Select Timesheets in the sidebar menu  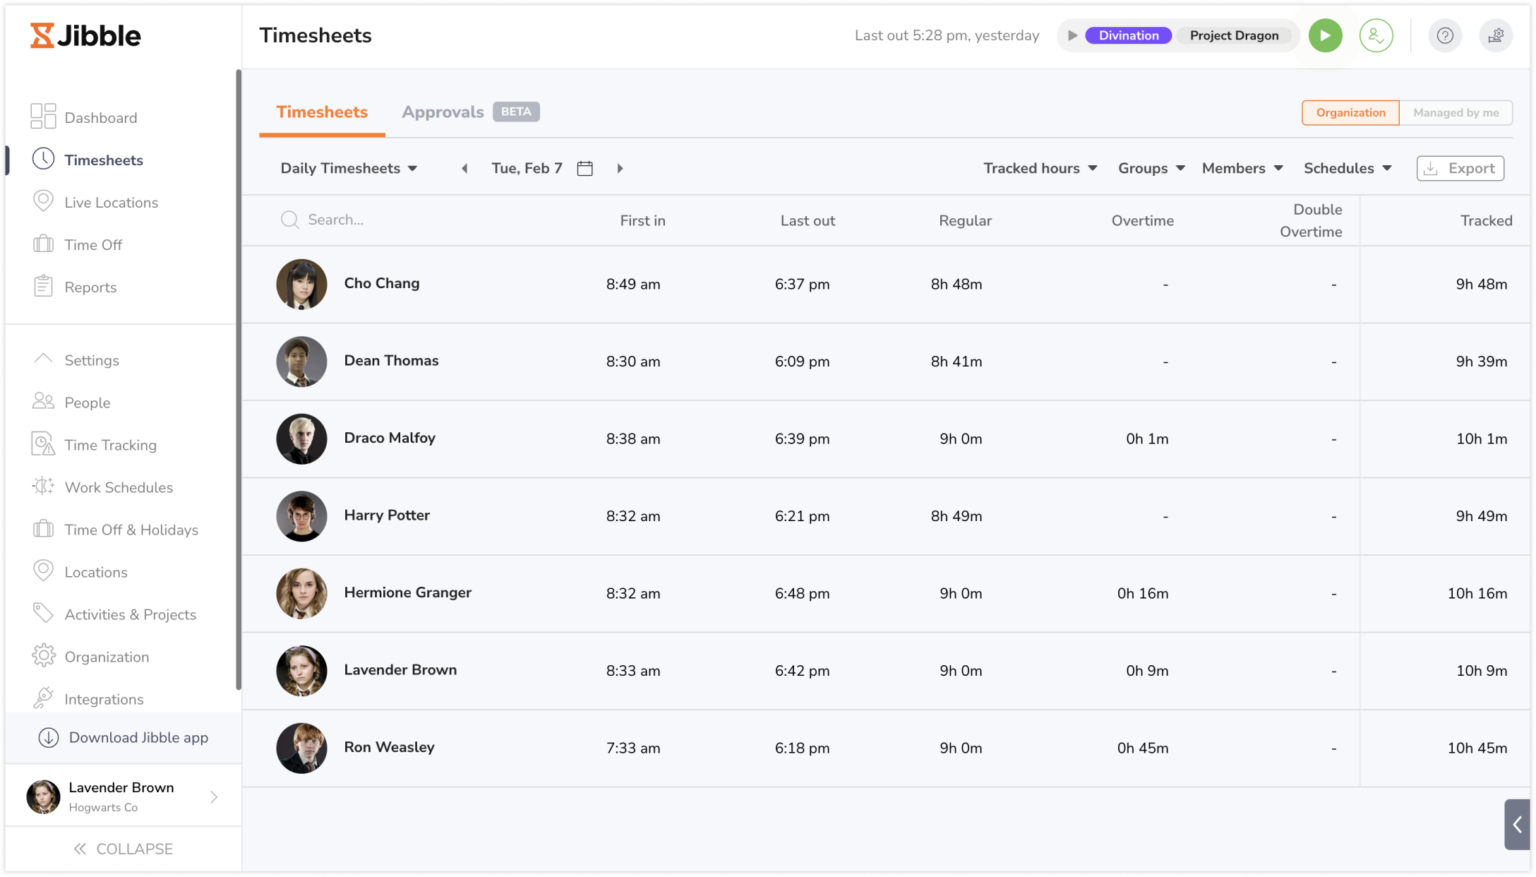tap(103, 159)
